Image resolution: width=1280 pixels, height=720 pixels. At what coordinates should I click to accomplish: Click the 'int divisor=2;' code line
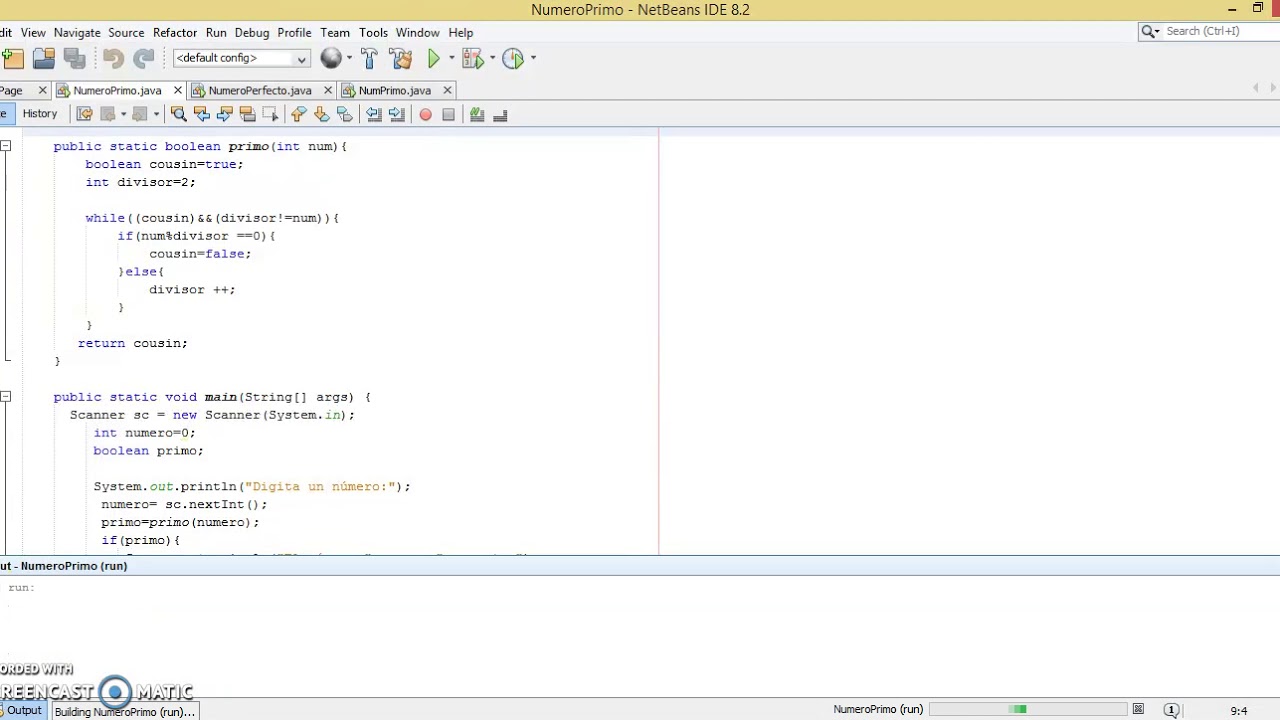(x=141, y=182)
